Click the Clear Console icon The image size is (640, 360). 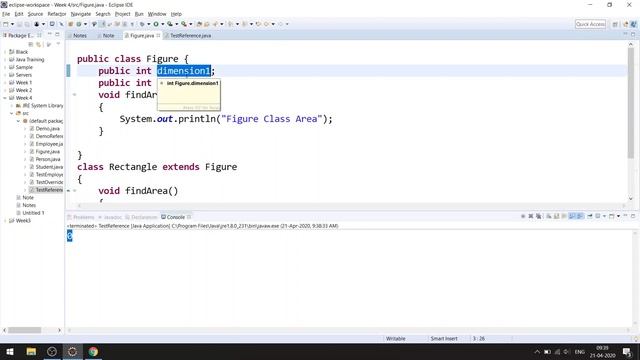click(x=549, y=216)
